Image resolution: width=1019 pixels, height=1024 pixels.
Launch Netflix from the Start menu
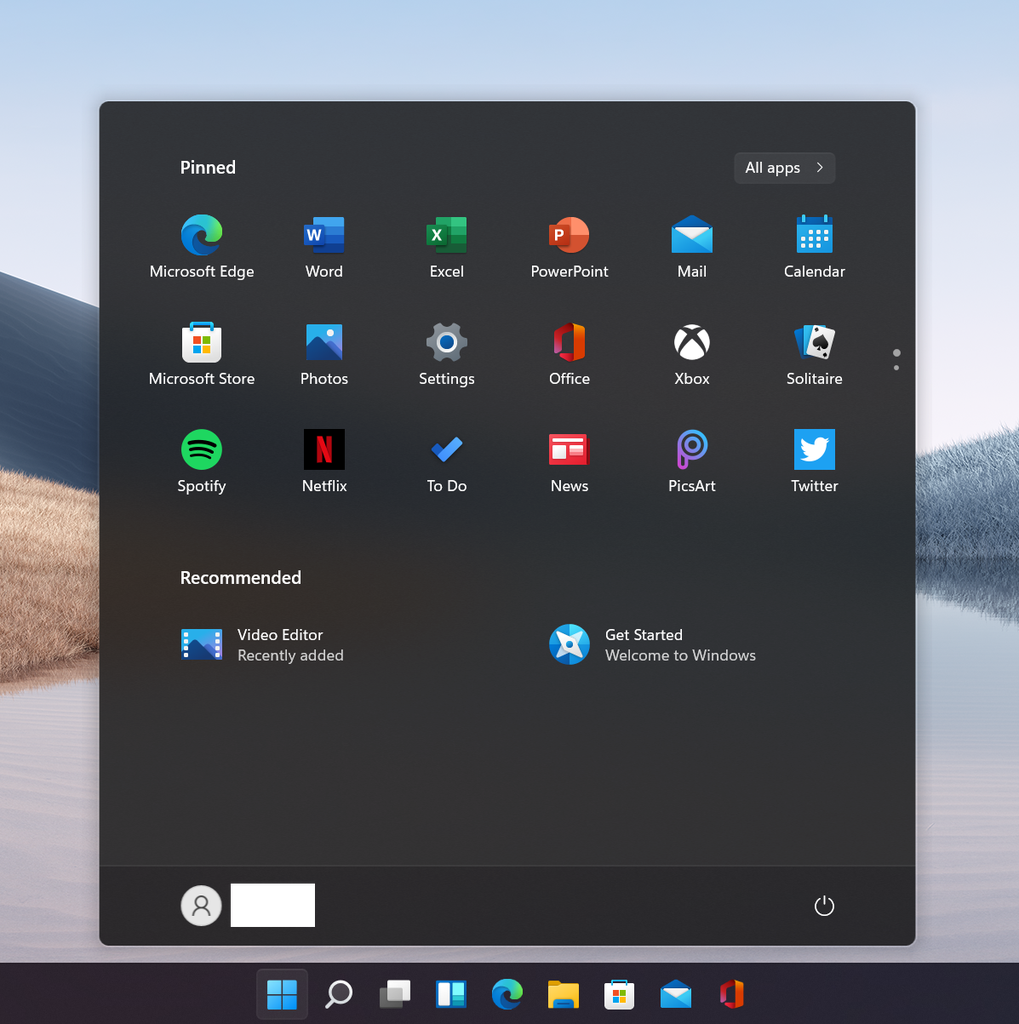[324, 460]
